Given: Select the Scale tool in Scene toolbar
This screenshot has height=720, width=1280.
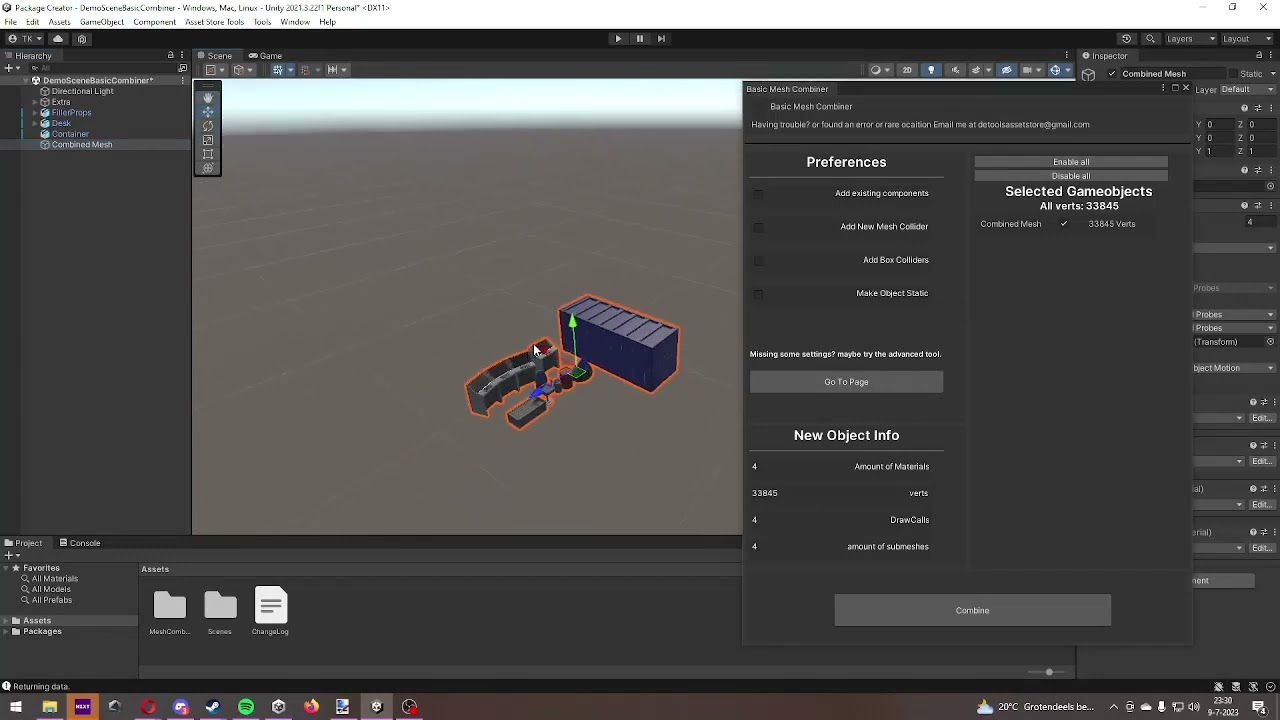Looking at the screenshot, I should (208, 140).
